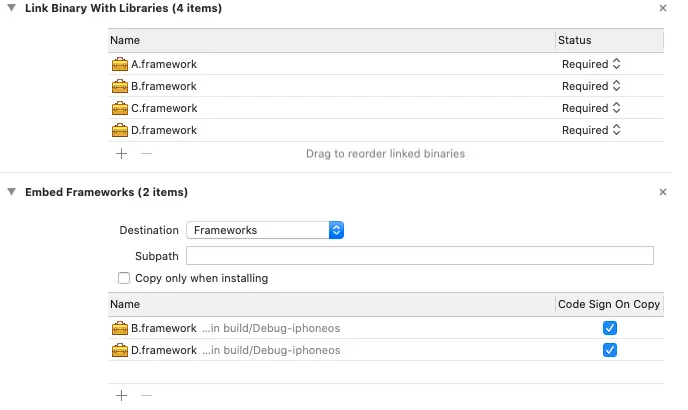The width and height of the screenshot is (688, 410).
Task: Change D.framework Required status in Link Binary
Action: [x=591, y=130]
